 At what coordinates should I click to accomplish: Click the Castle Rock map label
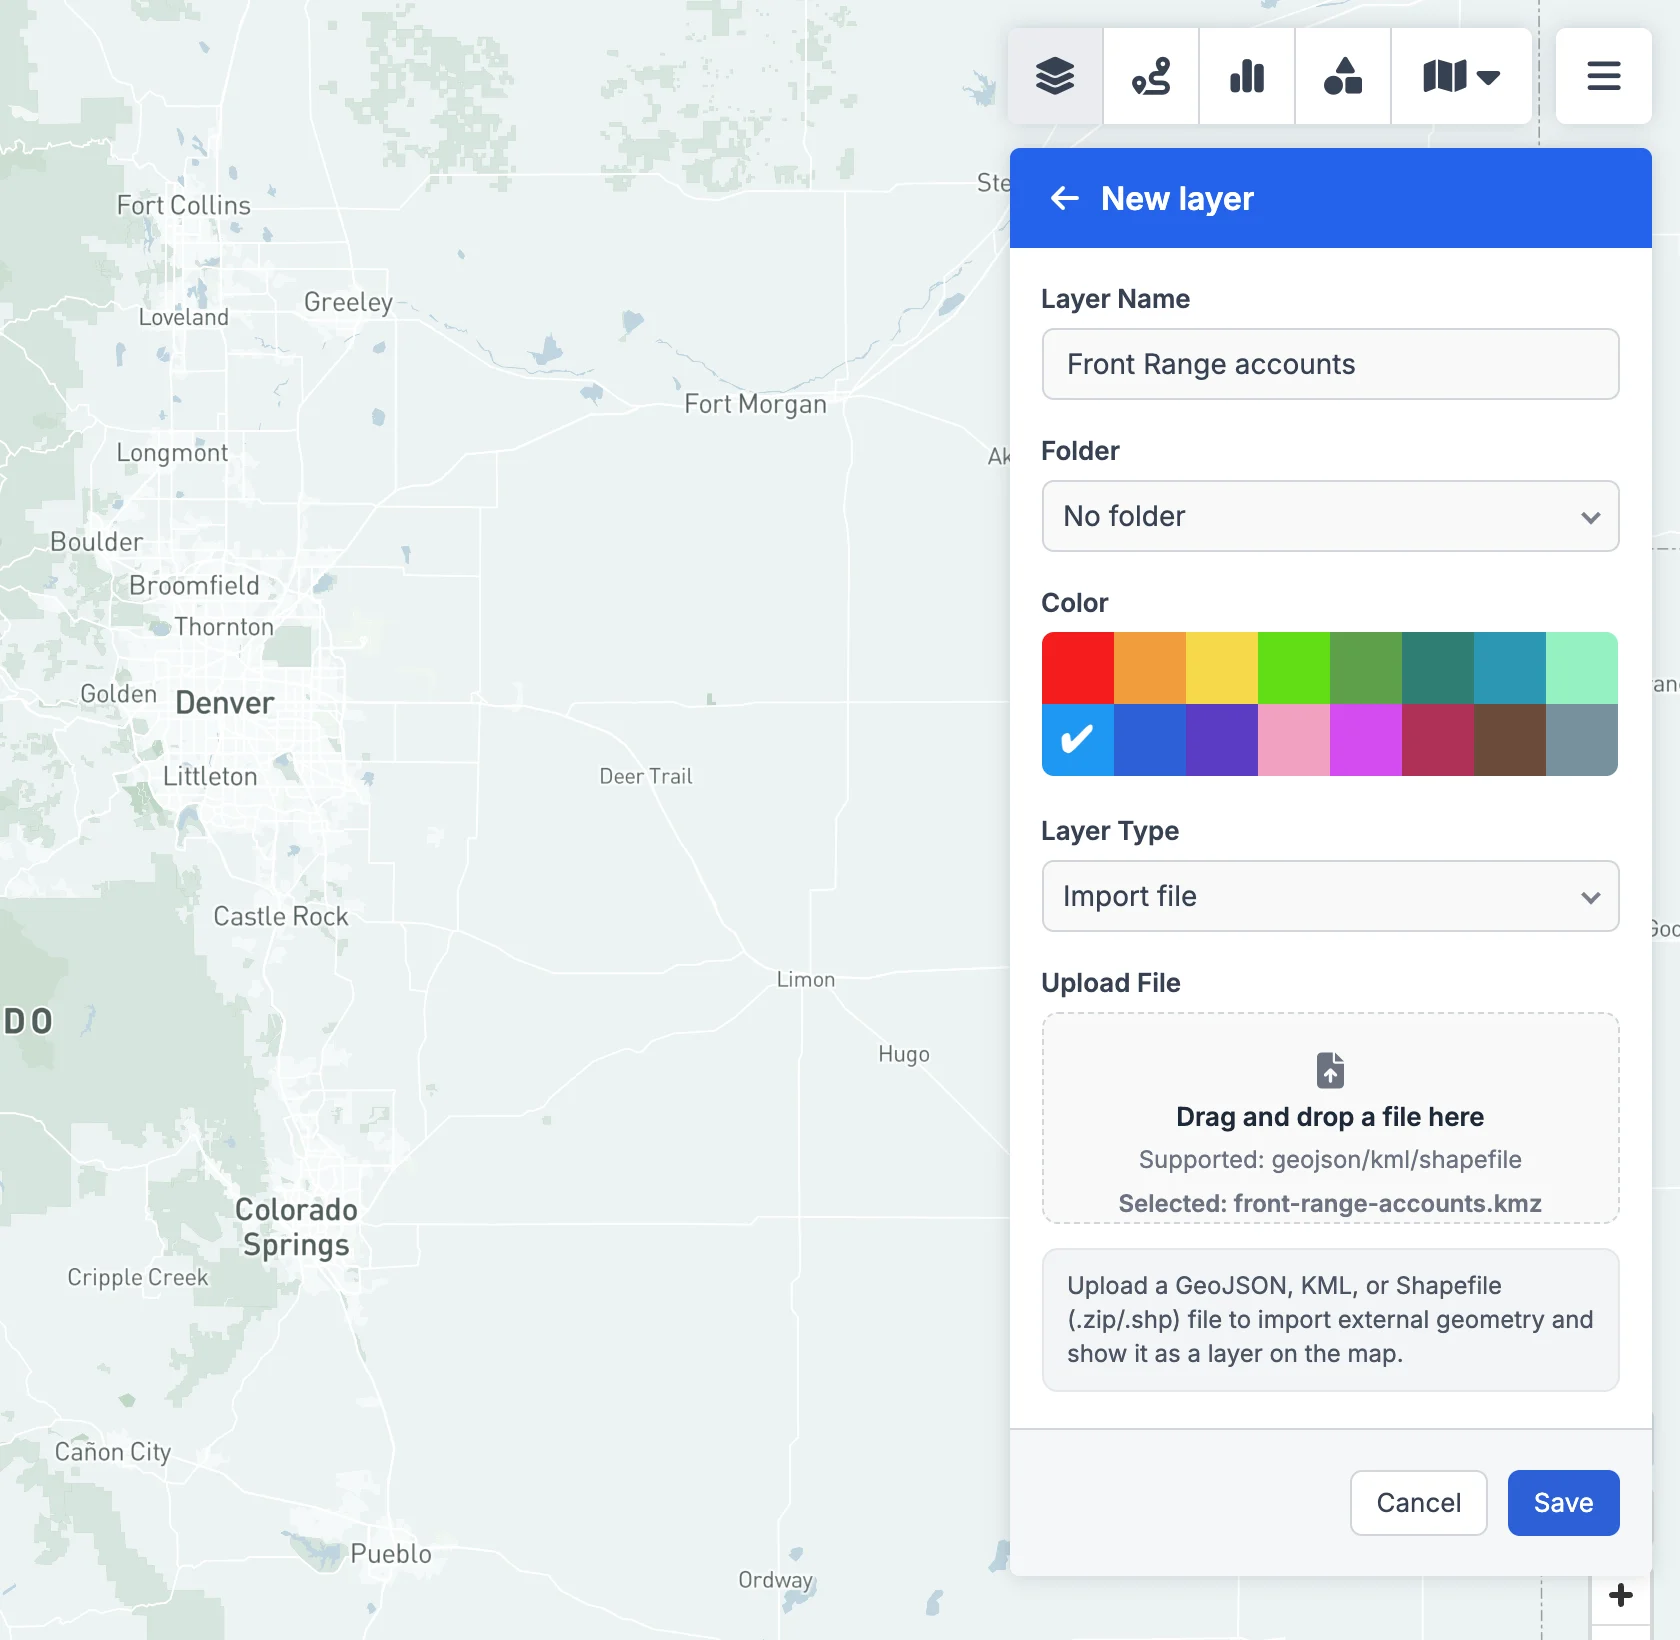point(281,916)
